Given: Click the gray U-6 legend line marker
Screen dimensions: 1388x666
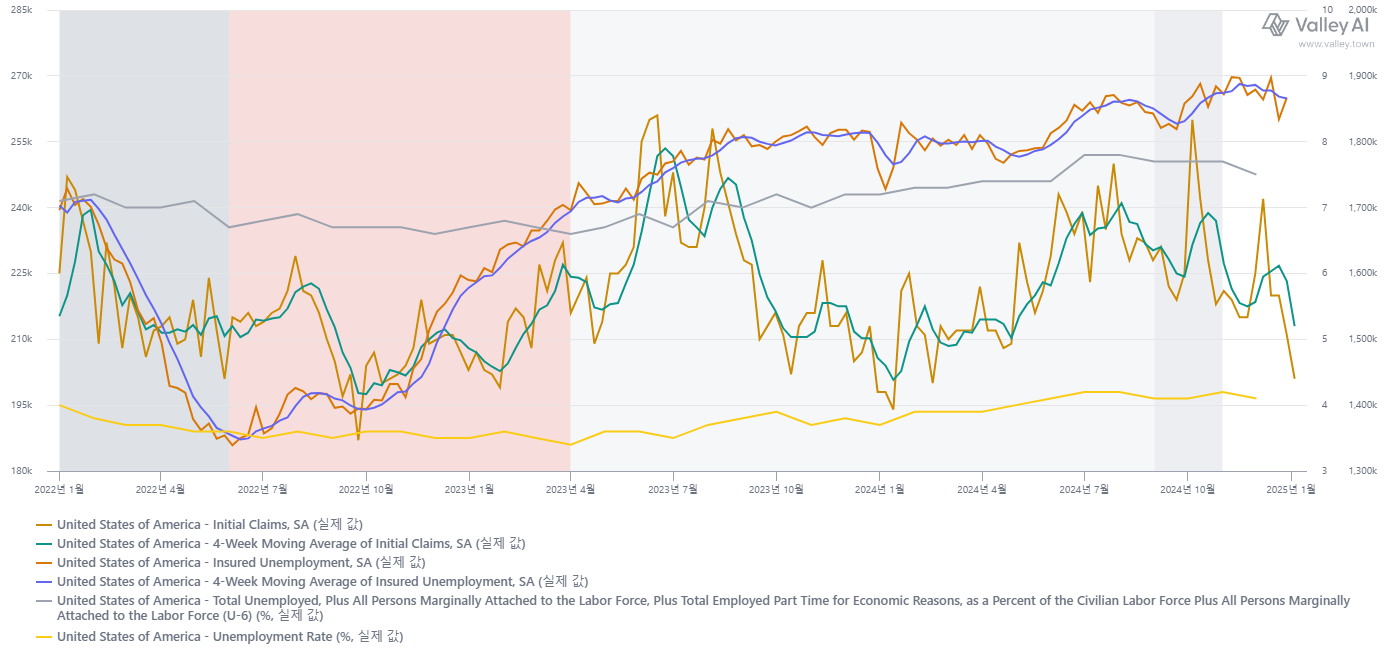Looking at the screenshot, I should (x=44, y=601).
